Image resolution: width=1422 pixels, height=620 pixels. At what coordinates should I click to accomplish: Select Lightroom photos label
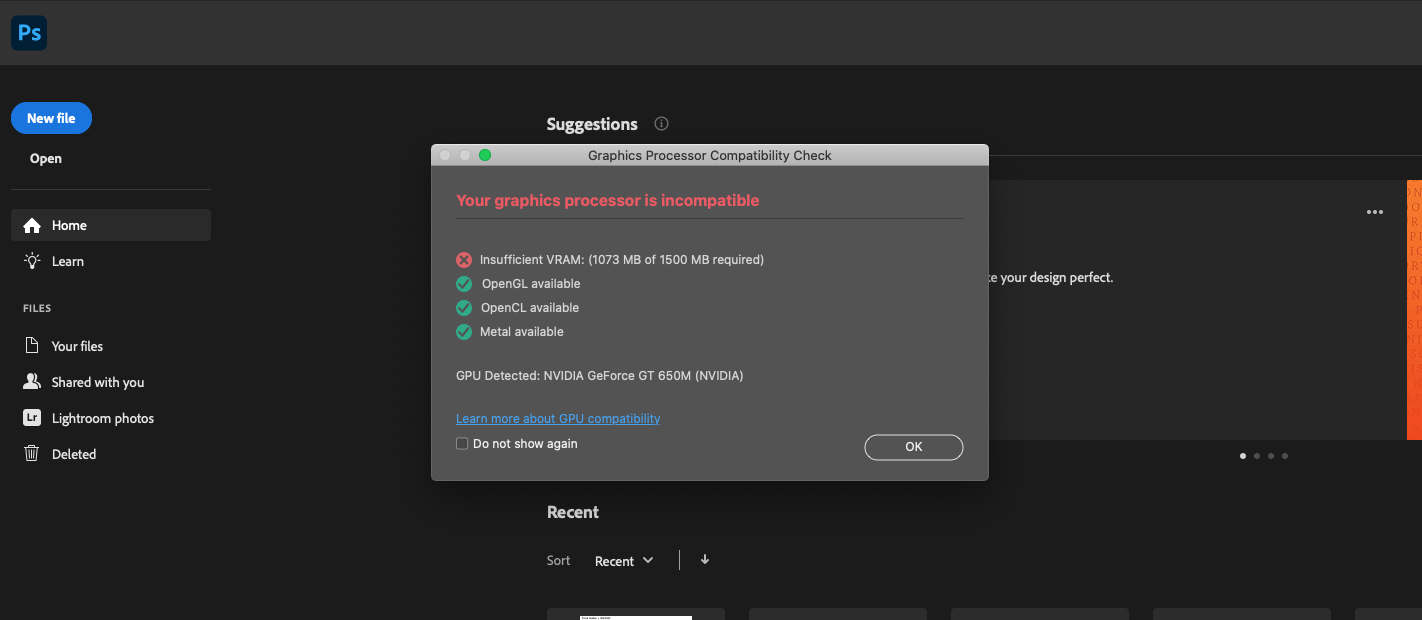pos(103,419)
